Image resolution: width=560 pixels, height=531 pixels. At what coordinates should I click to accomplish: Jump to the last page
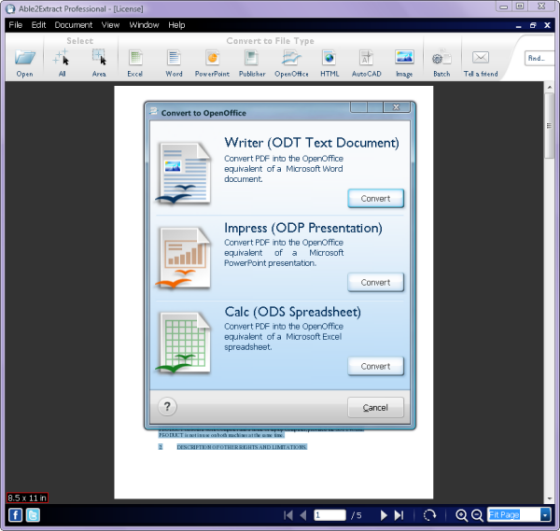399,515
